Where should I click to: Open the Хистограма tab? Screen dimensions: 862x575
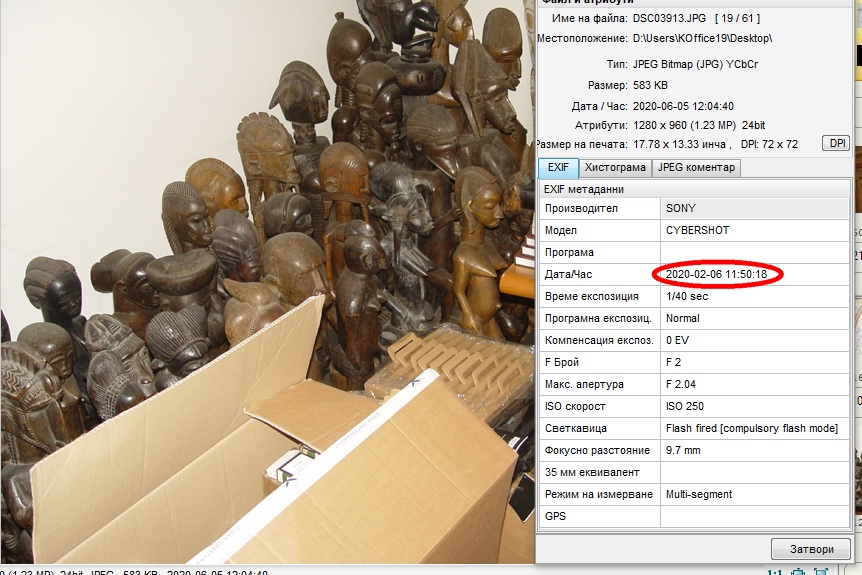[615, 168]
